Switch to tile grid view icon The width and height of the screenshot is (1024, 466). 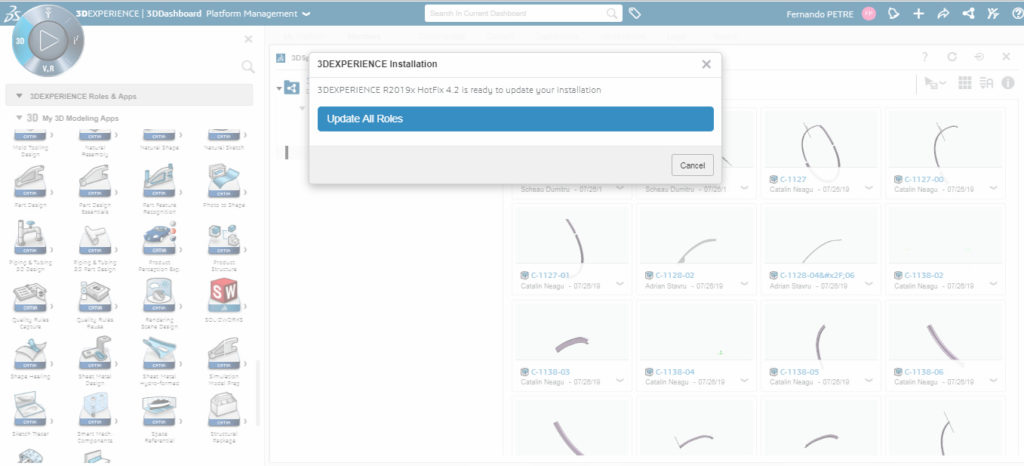965,83
